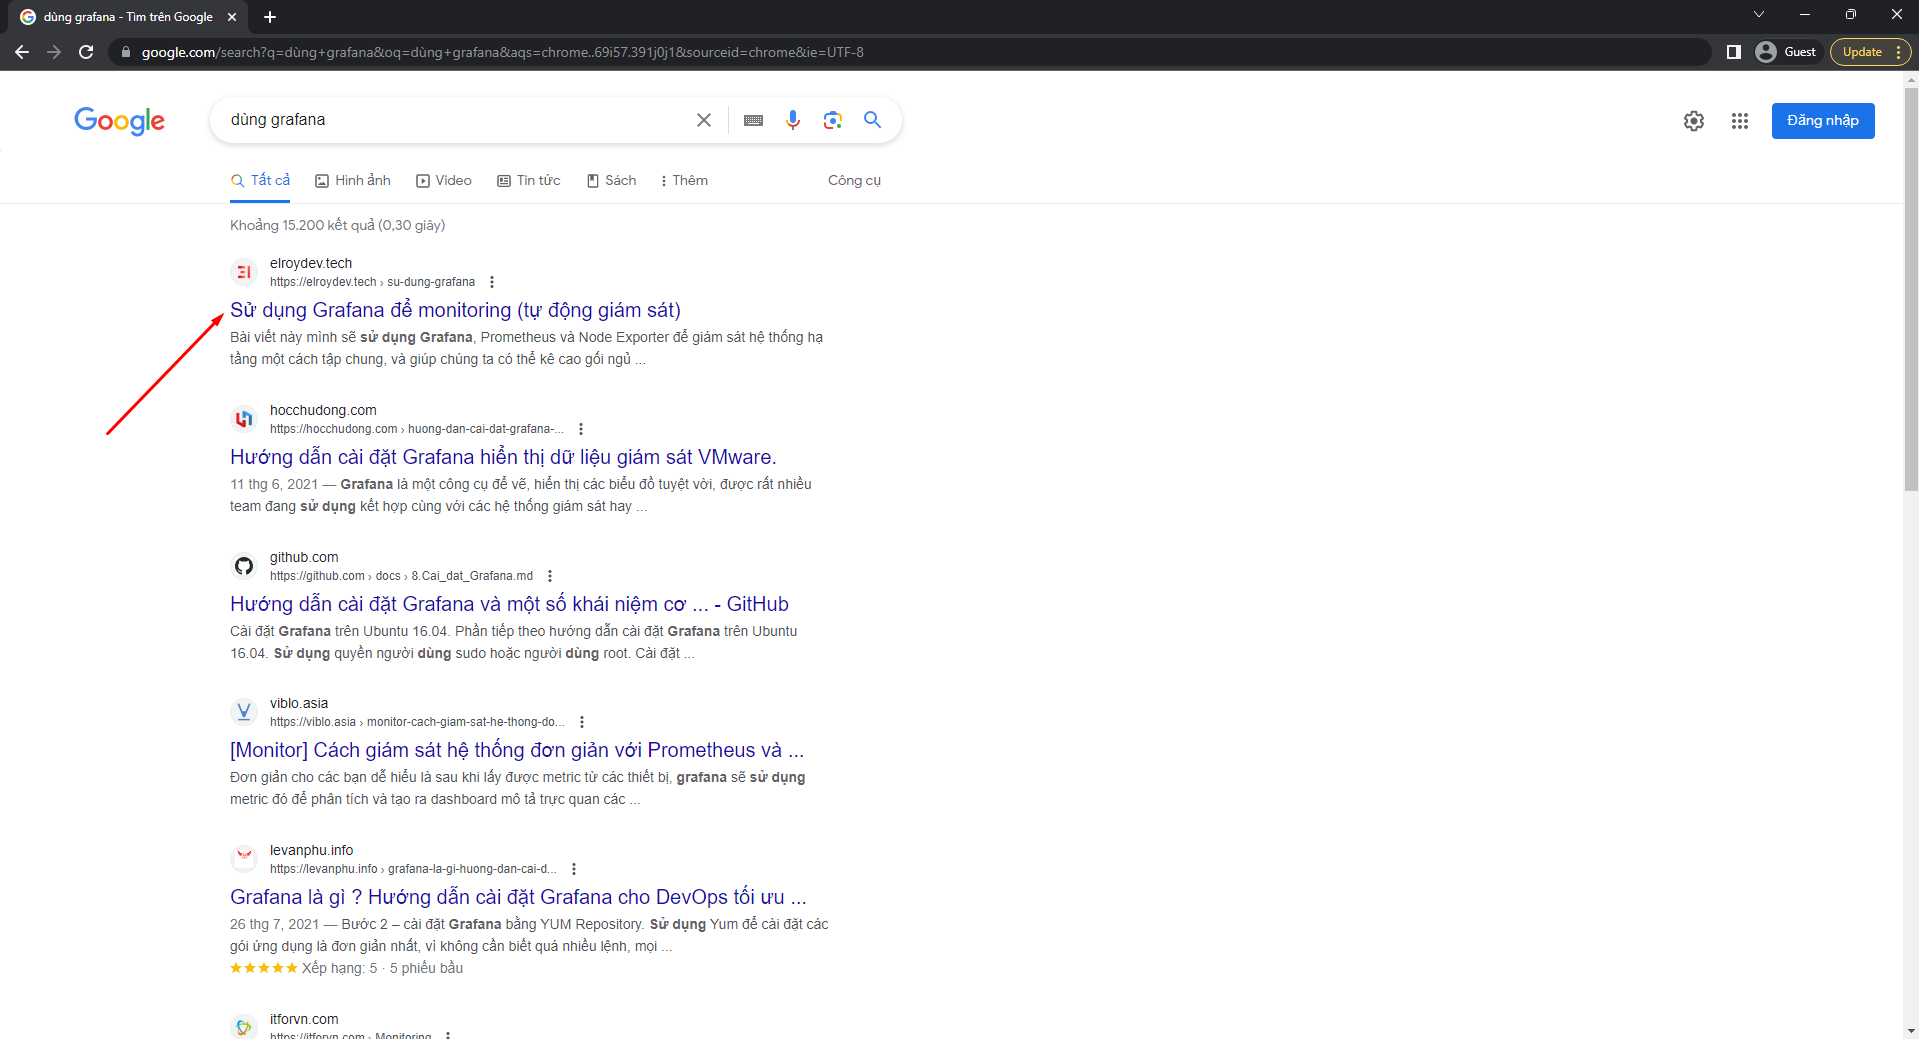
Task: Click the Đăng nhập sign-in button
Action: coord(1823,121)
